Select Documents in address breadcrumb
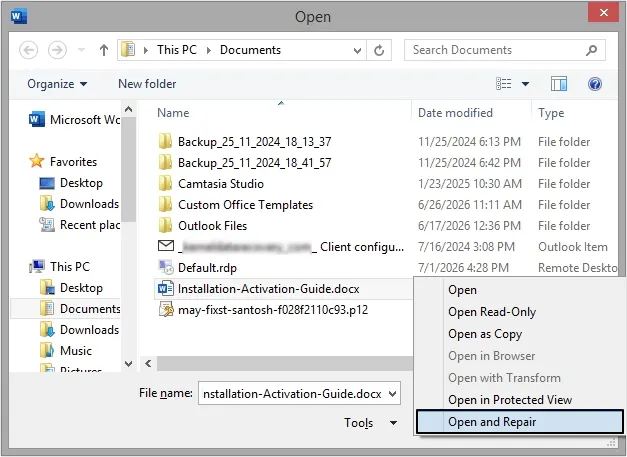 coord(250,50)
